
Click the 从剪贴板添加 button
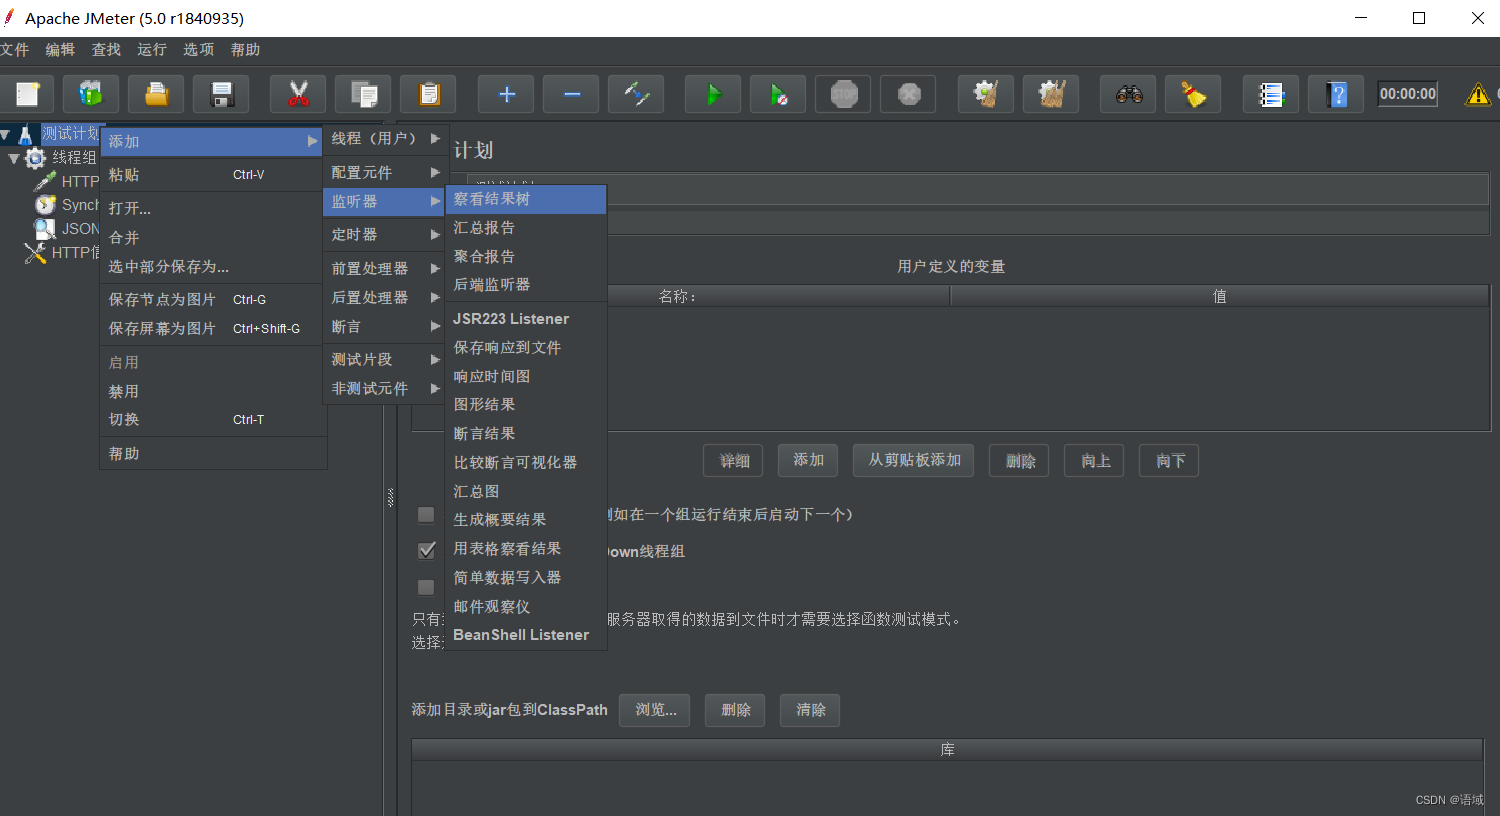(914, 460)
